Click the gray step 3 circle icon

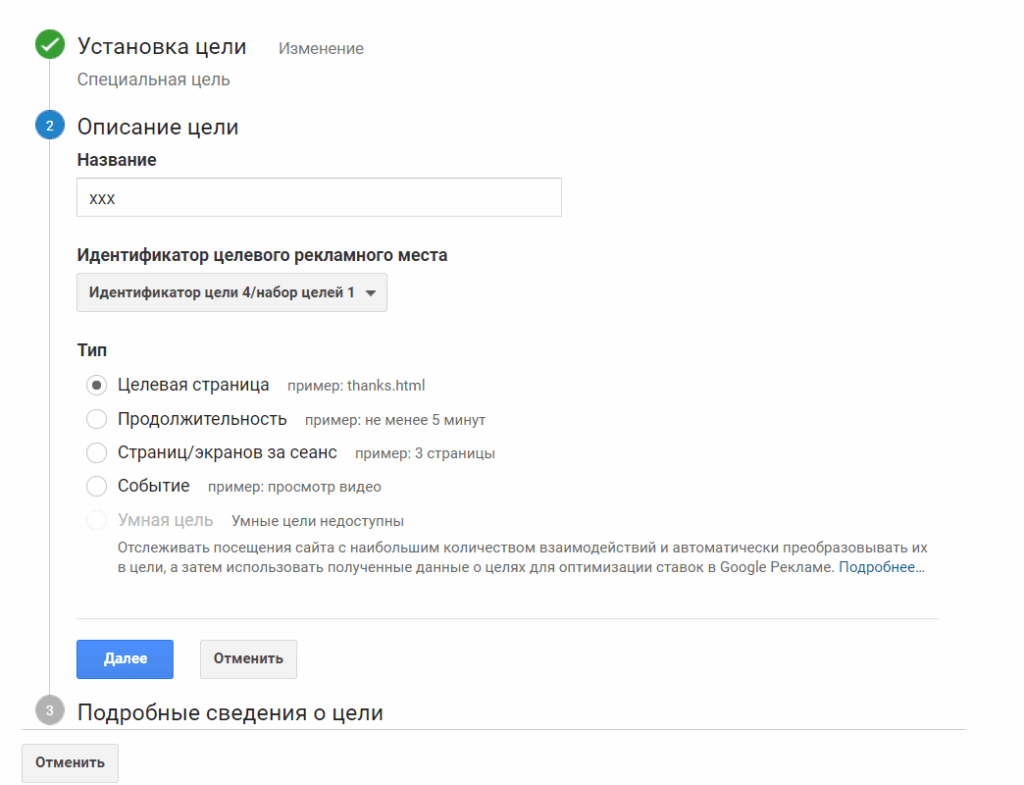coord(49,711)
